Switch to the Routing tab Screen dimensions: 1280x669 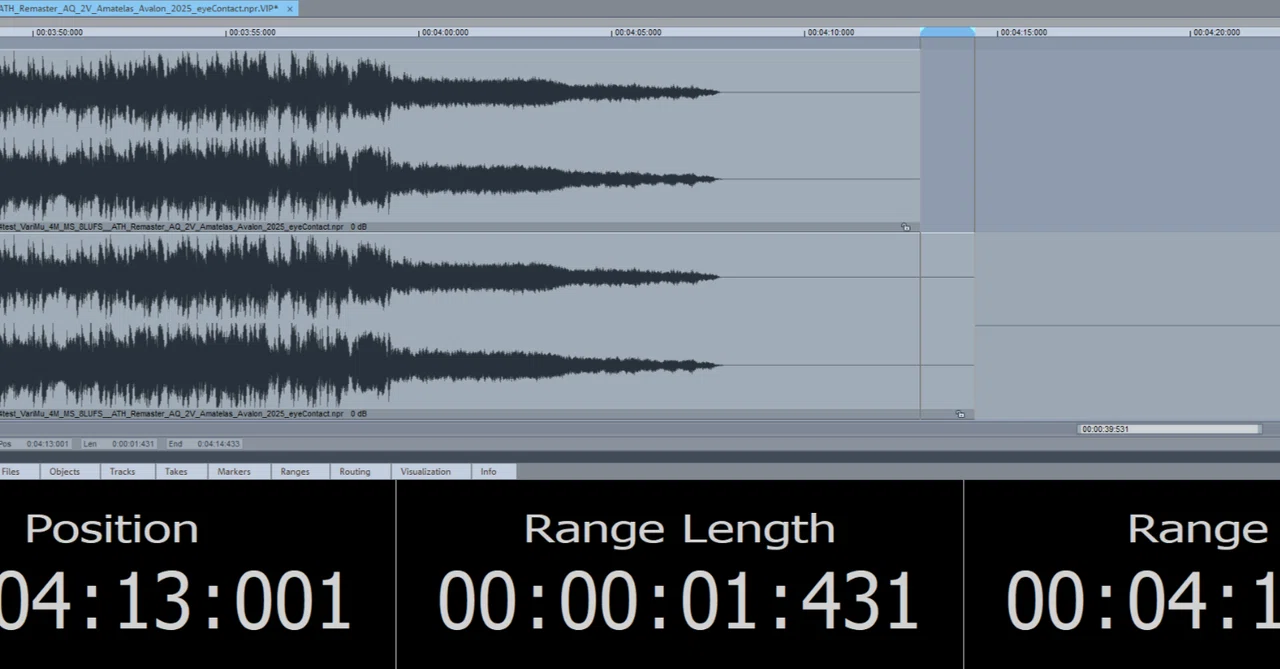[x=355, y=471]
